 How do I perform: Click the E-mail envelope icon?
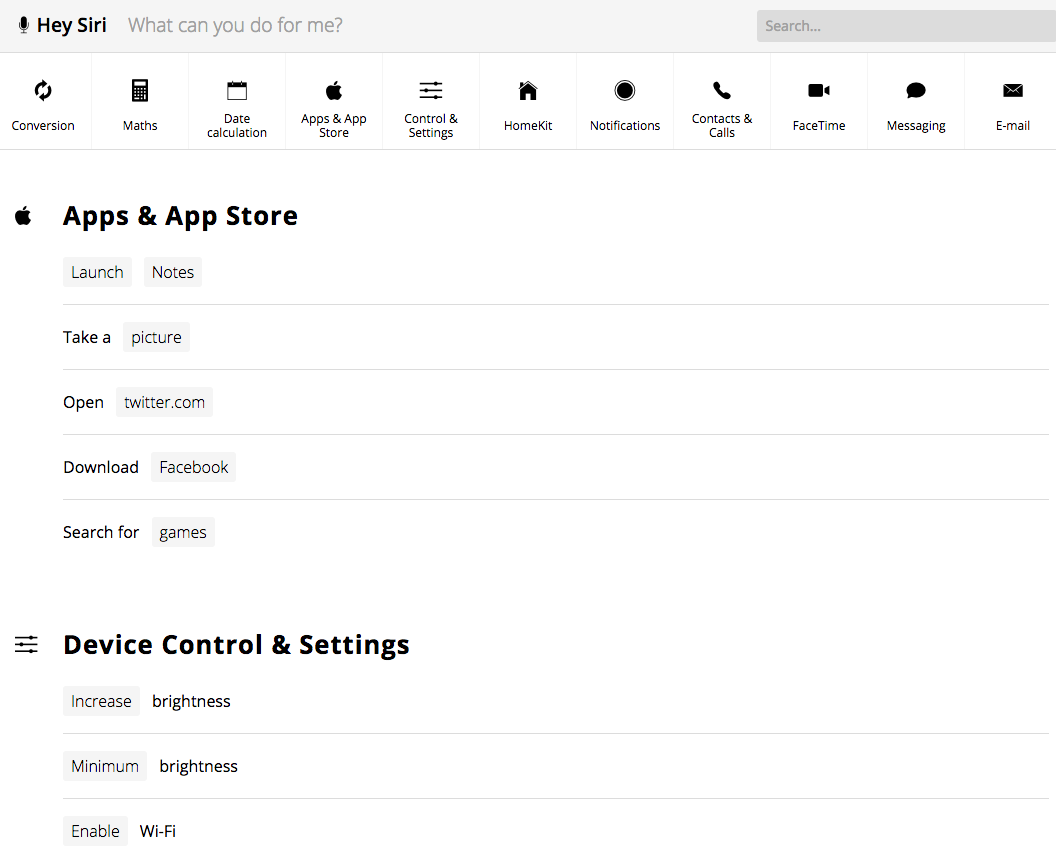[1013, 90]
